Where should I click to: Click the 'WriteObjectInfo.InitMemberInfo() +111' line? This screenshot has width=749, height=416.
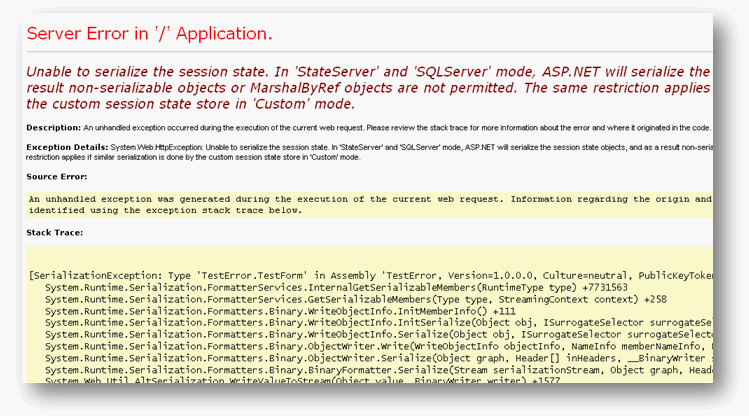(x=280, y=311)
